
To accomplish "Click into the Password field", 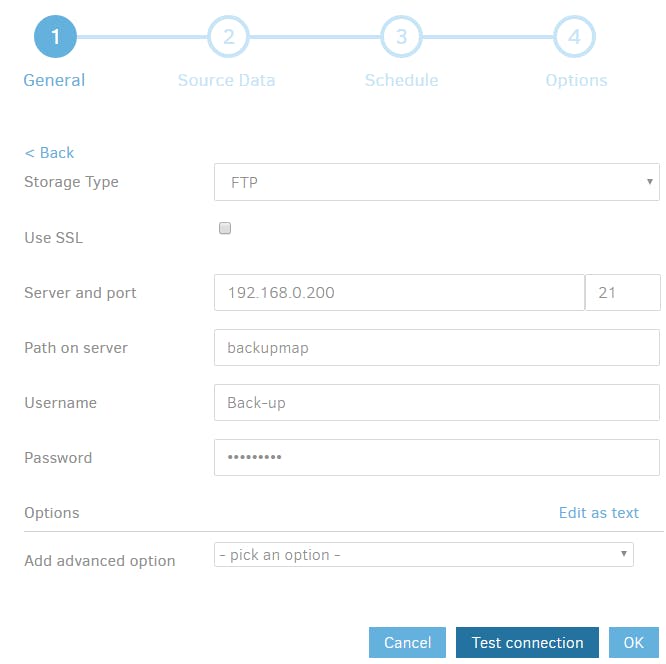I will click(437, 457).
